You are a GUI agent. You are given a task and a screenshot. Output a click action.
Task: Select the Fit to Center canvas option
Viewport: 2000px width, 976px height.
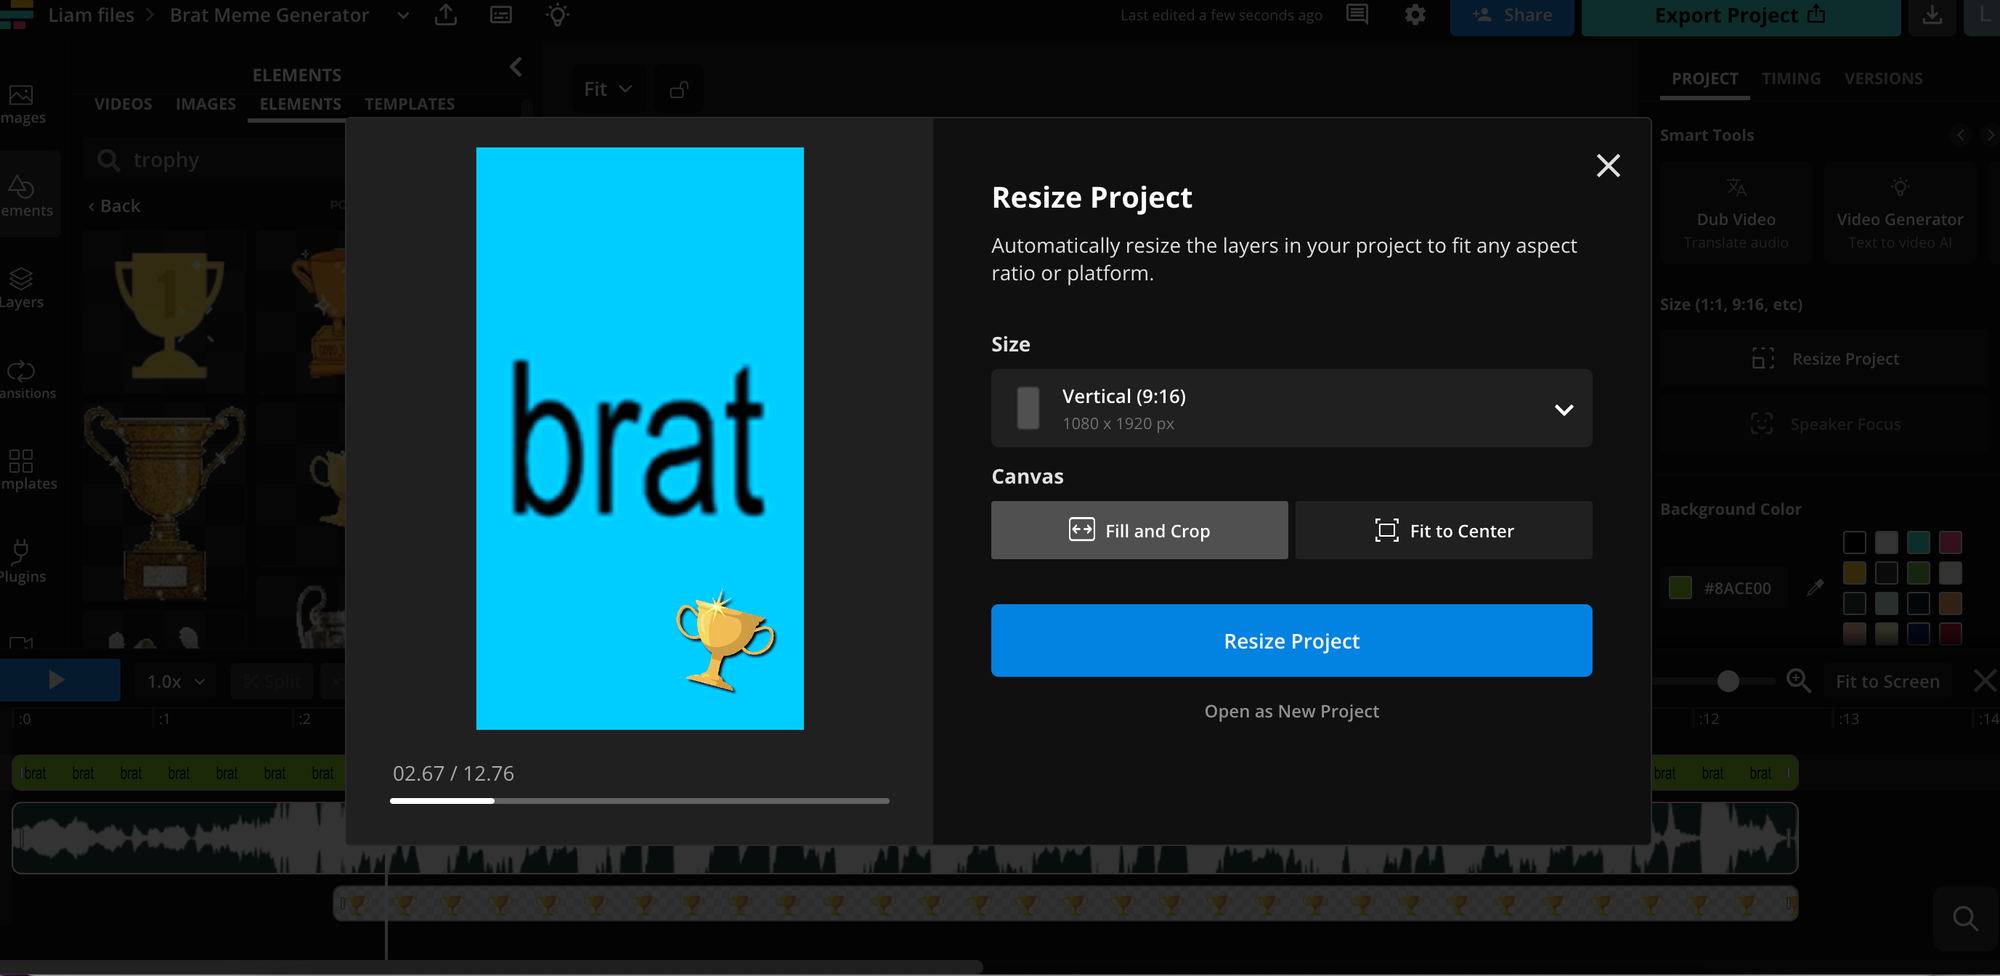coord(1444,530)
